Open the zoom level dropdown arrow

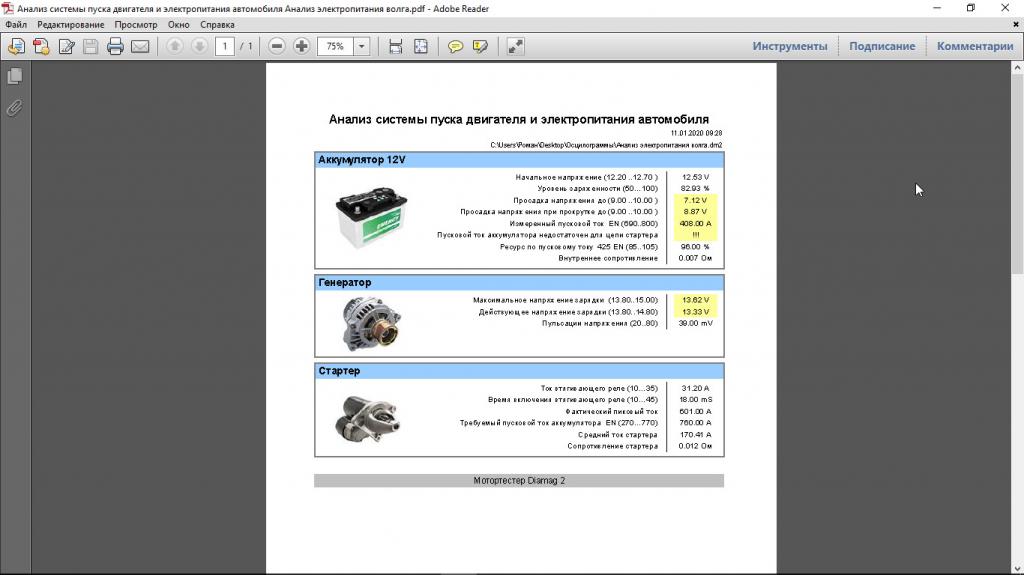pos(361,46)
